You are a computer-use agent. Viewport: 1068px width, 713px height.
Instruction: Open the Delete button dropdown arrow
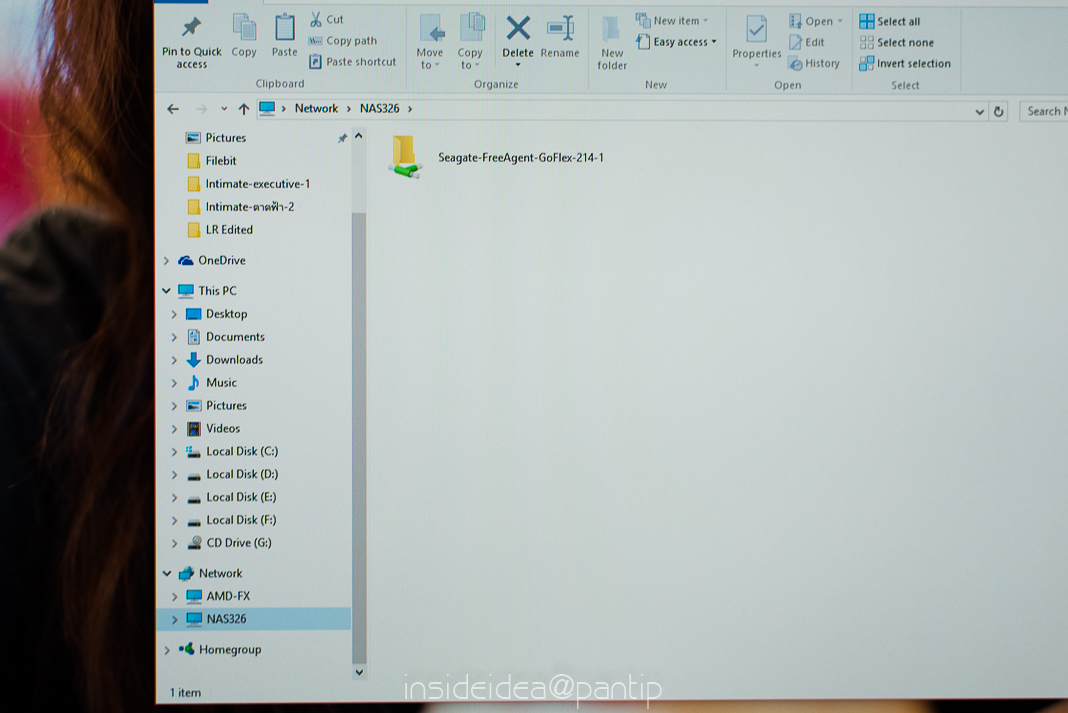518,65
